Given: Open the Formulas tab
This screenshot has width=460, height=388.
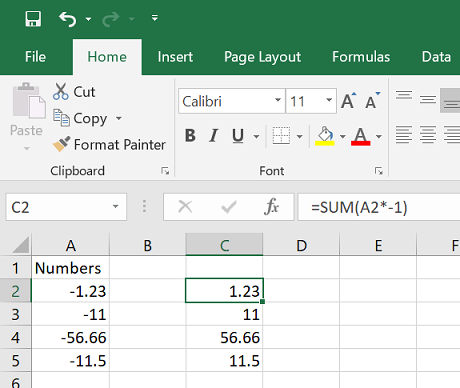Looking at the screenshot, I should 361,57.
